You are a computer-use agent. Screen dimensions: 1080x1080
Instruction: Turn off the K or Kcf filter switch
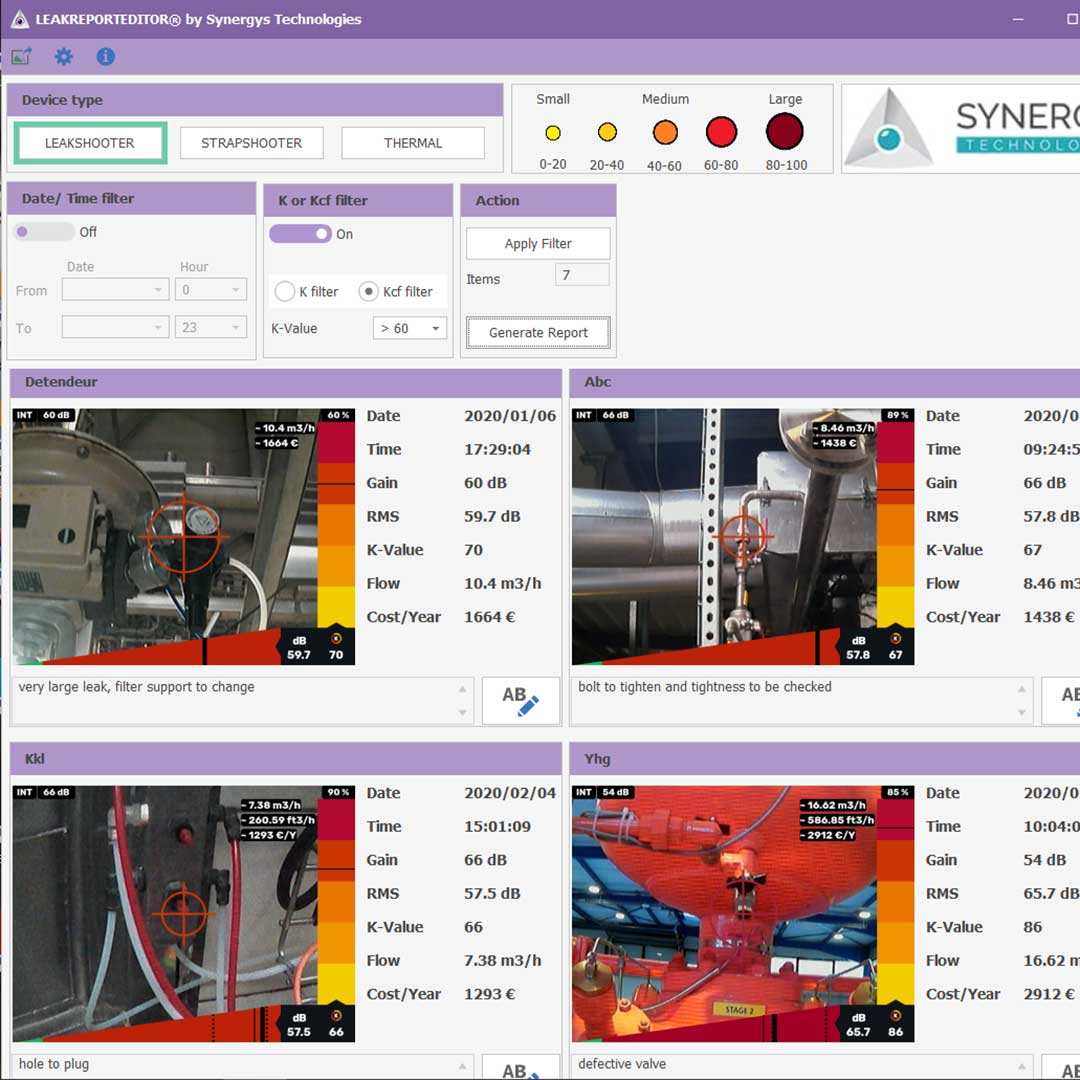tap(301, 234)
